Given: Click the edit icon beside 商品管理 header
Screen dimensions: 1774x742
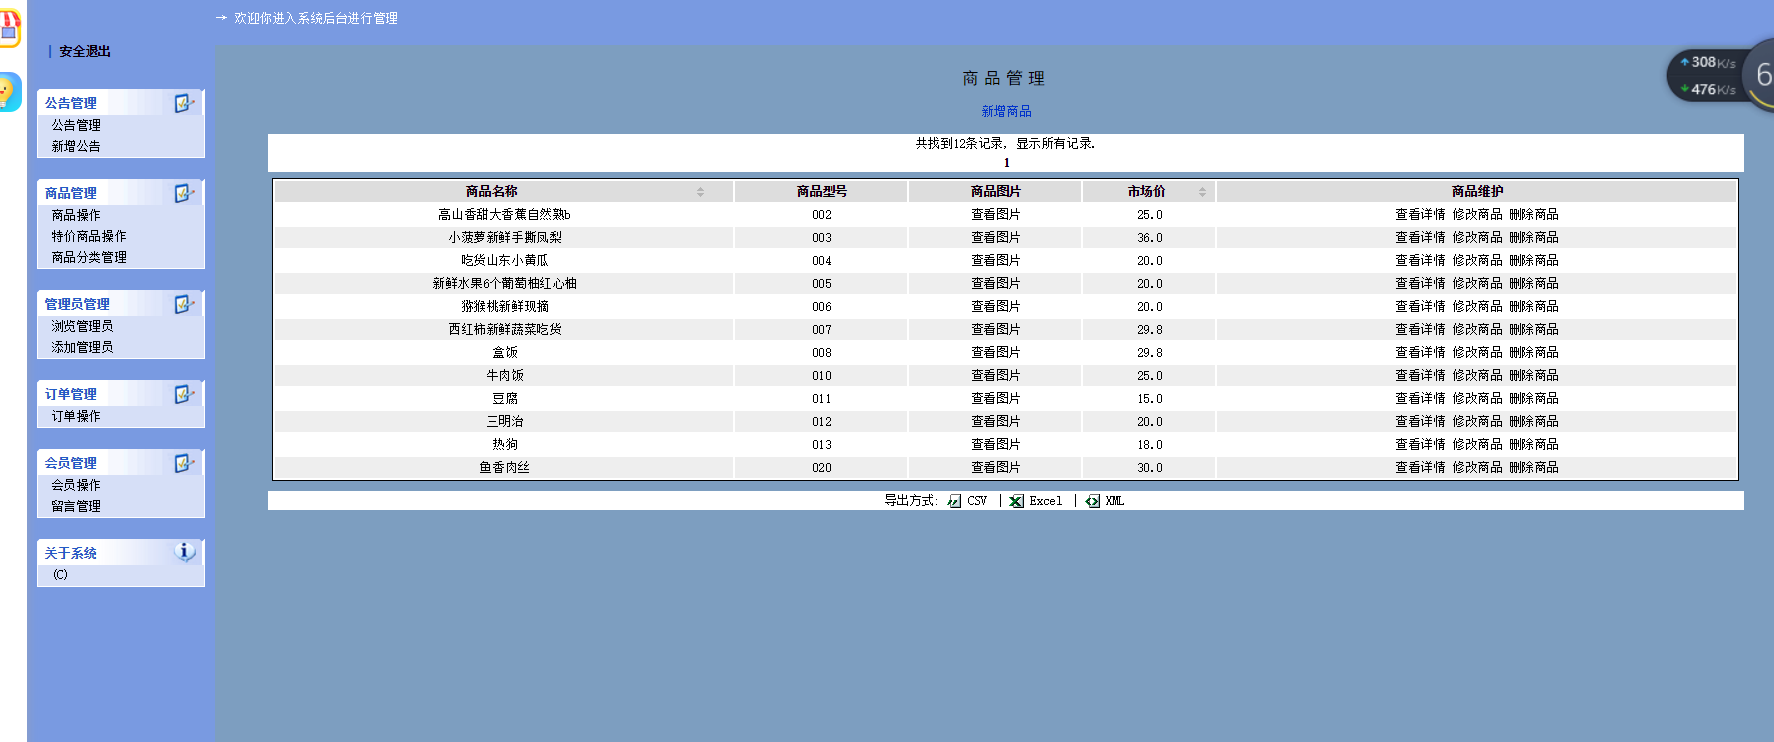Looking at the screenshot, I should pyautogui.click(x=184, y=193).
